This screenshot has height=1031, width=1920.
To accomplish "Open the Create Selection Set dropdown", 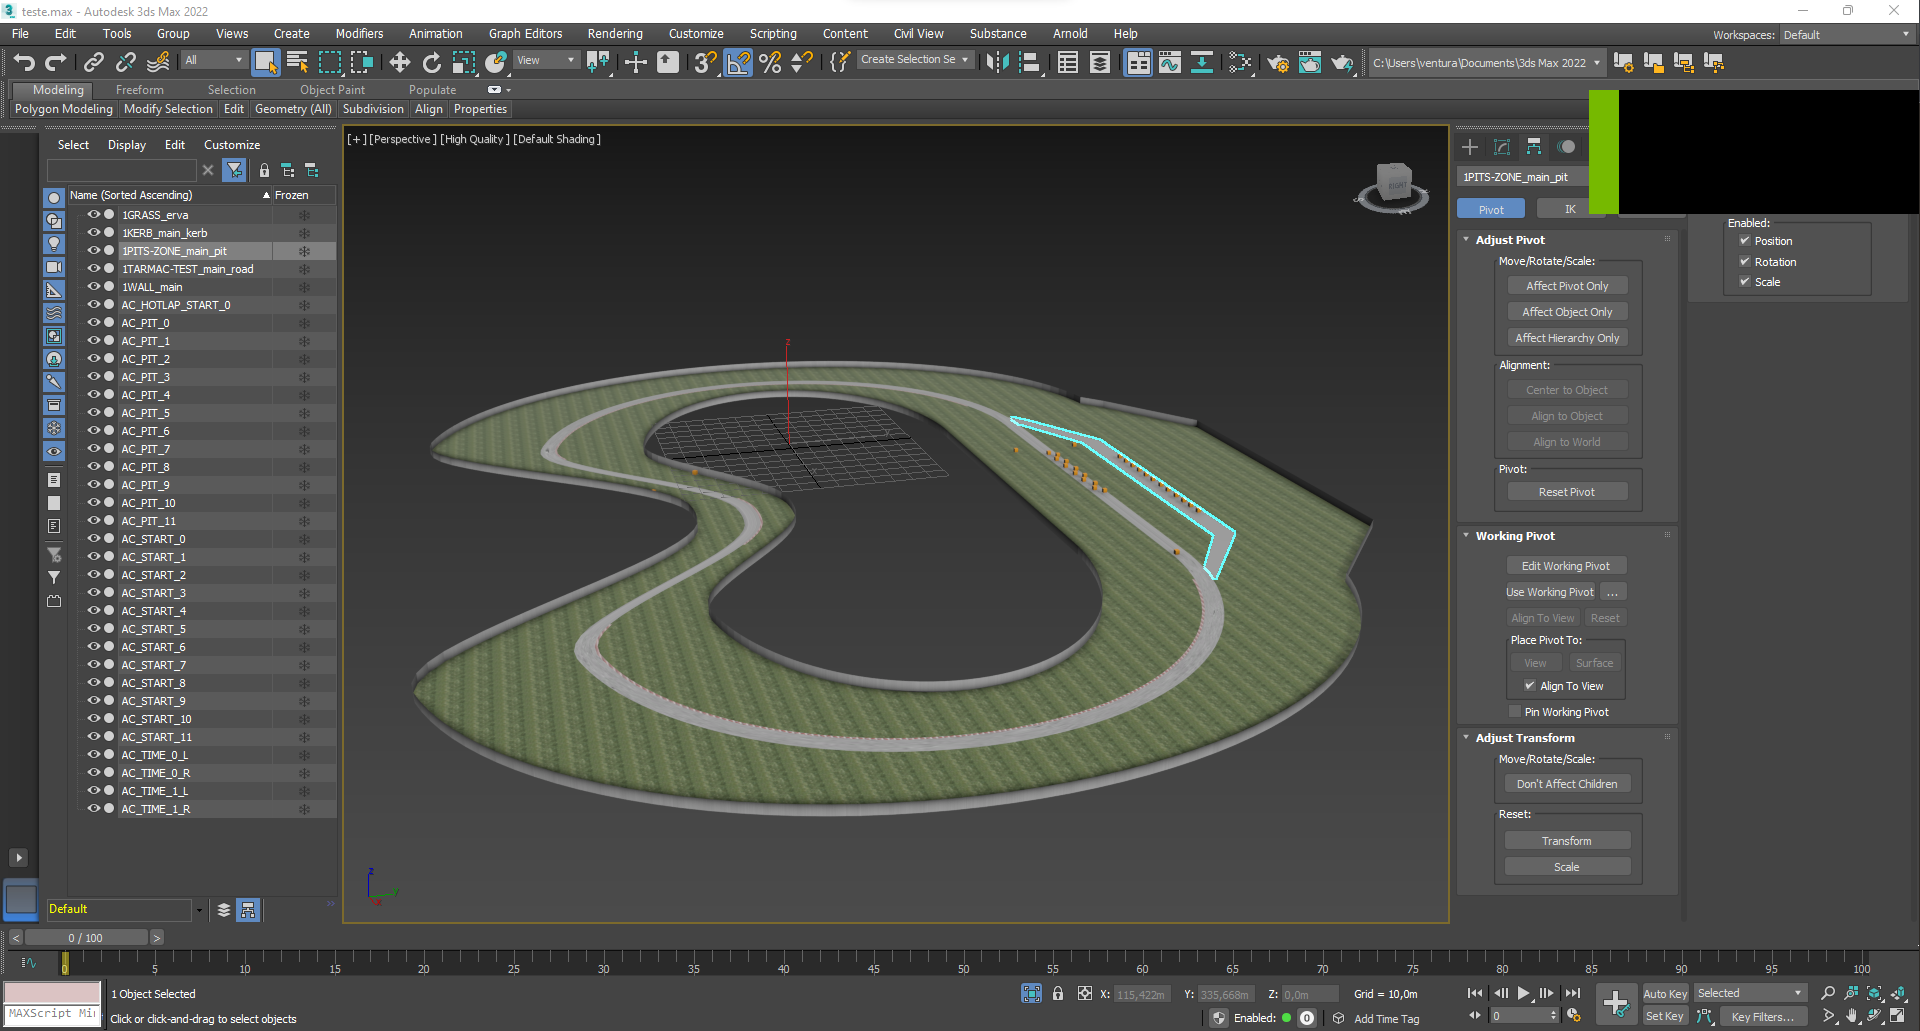I will tap(915, 60).
